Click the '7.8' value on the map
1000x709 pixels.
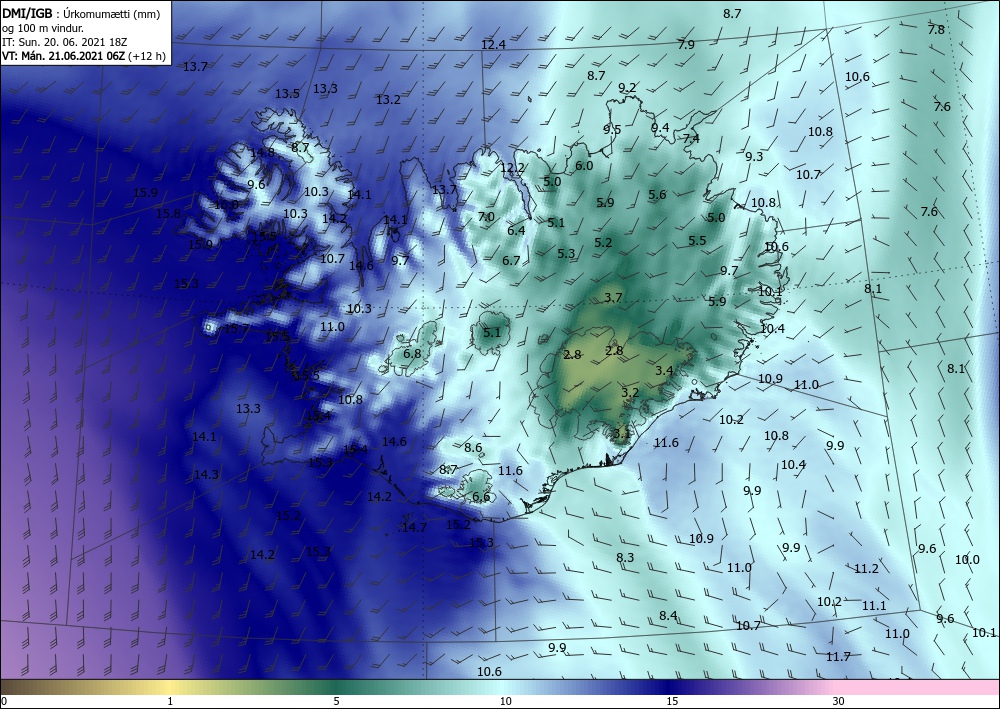coord(936,29)
